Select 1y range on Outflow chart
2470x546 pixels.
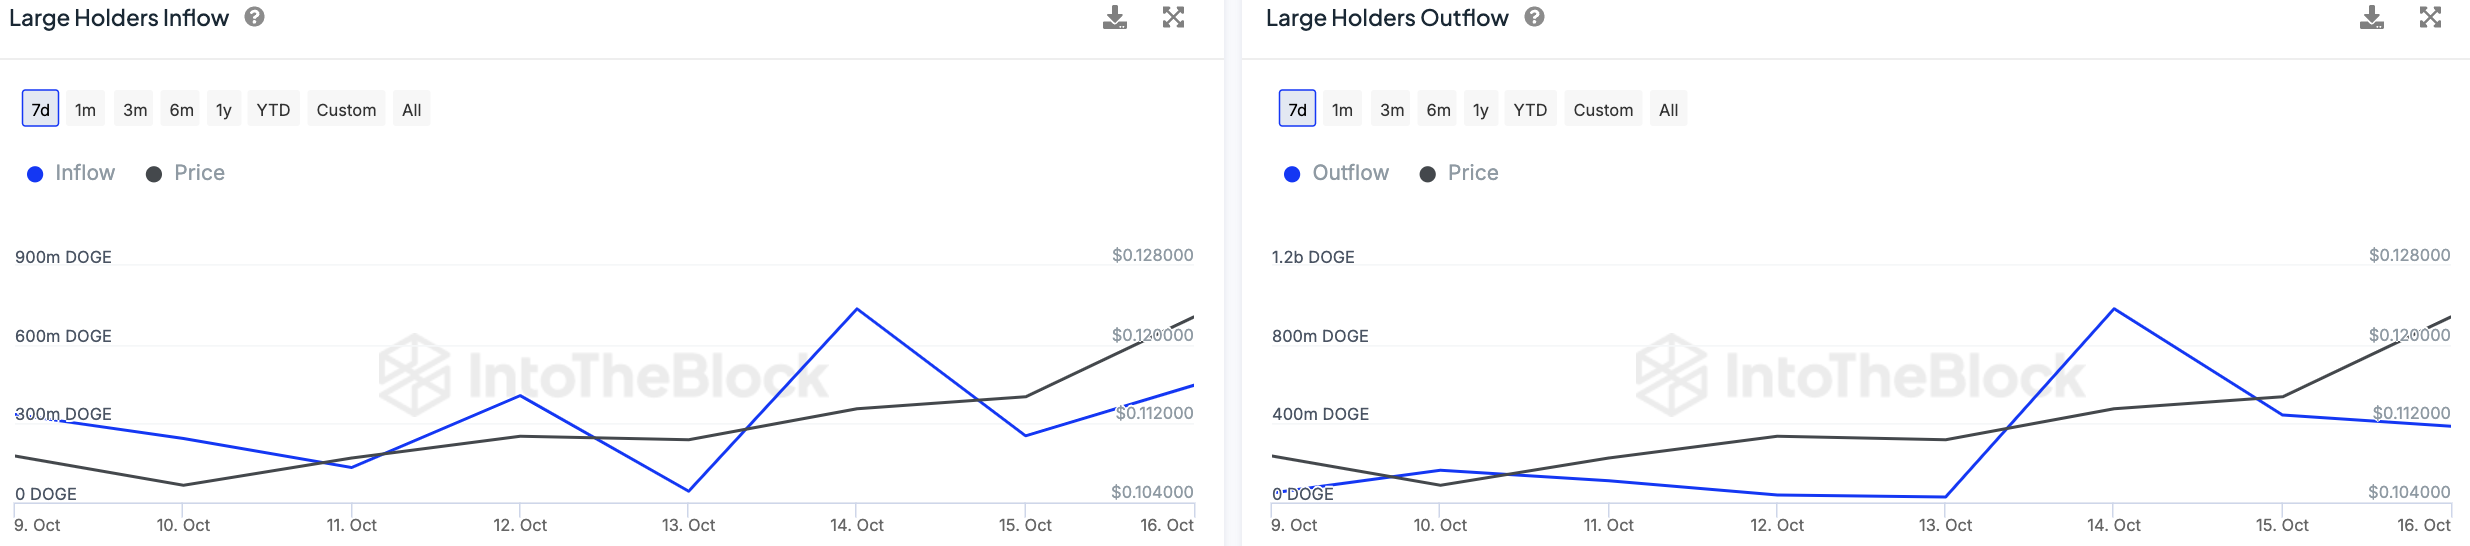click(1481, 109)
